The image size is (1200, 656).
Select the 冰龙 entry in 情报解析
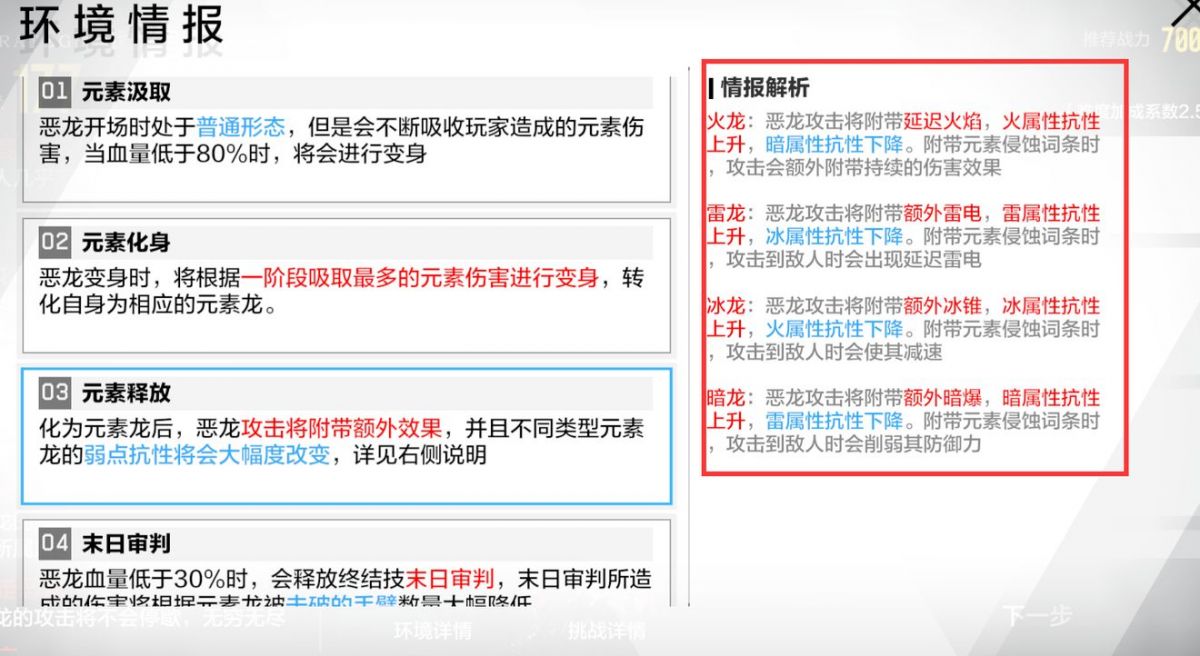coord(726,306)
